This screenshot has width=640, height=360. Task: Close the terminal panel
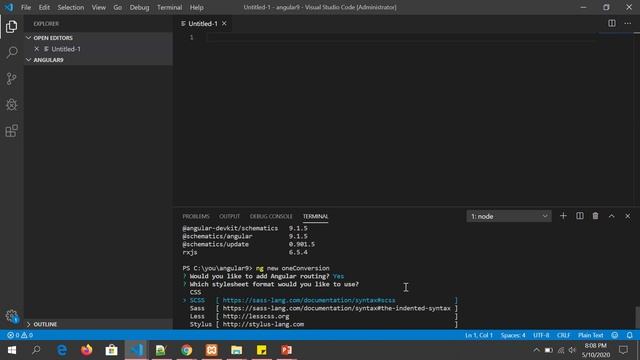[627, 216]
